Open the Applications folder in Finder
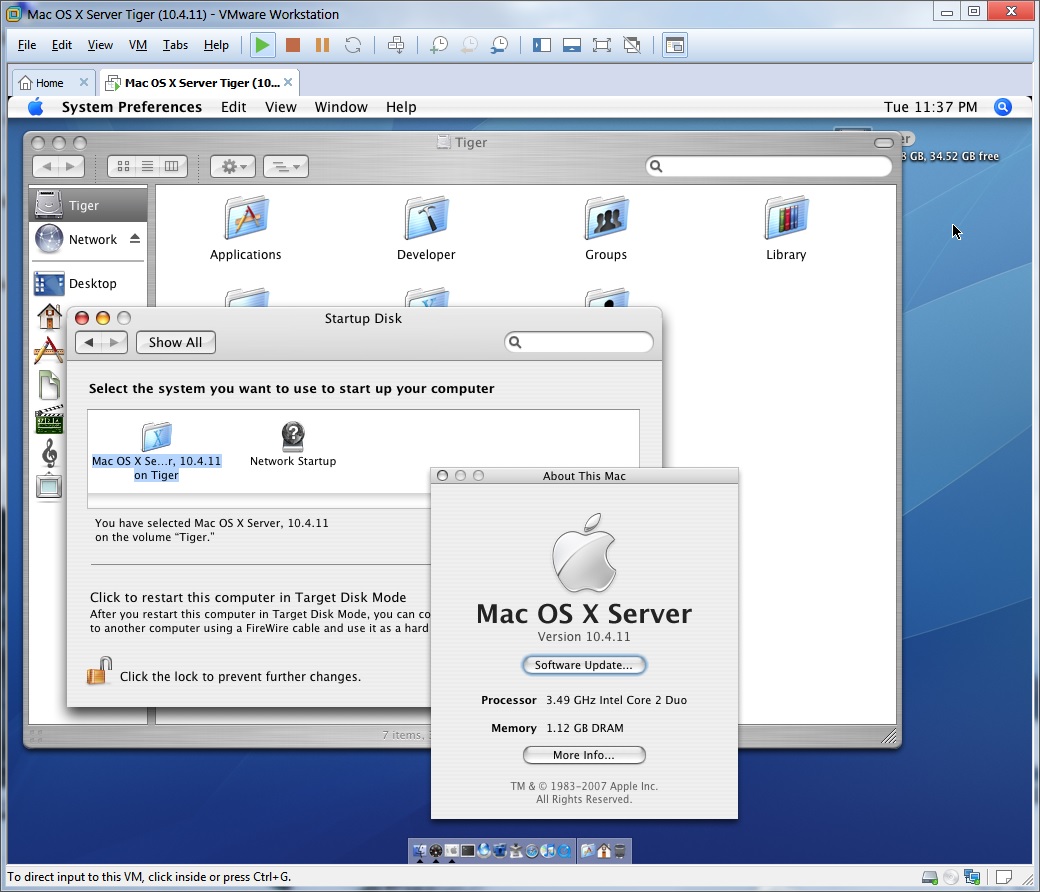This screenshot has width=1040, height=892. pyautogui.click(x=245, y=228)
